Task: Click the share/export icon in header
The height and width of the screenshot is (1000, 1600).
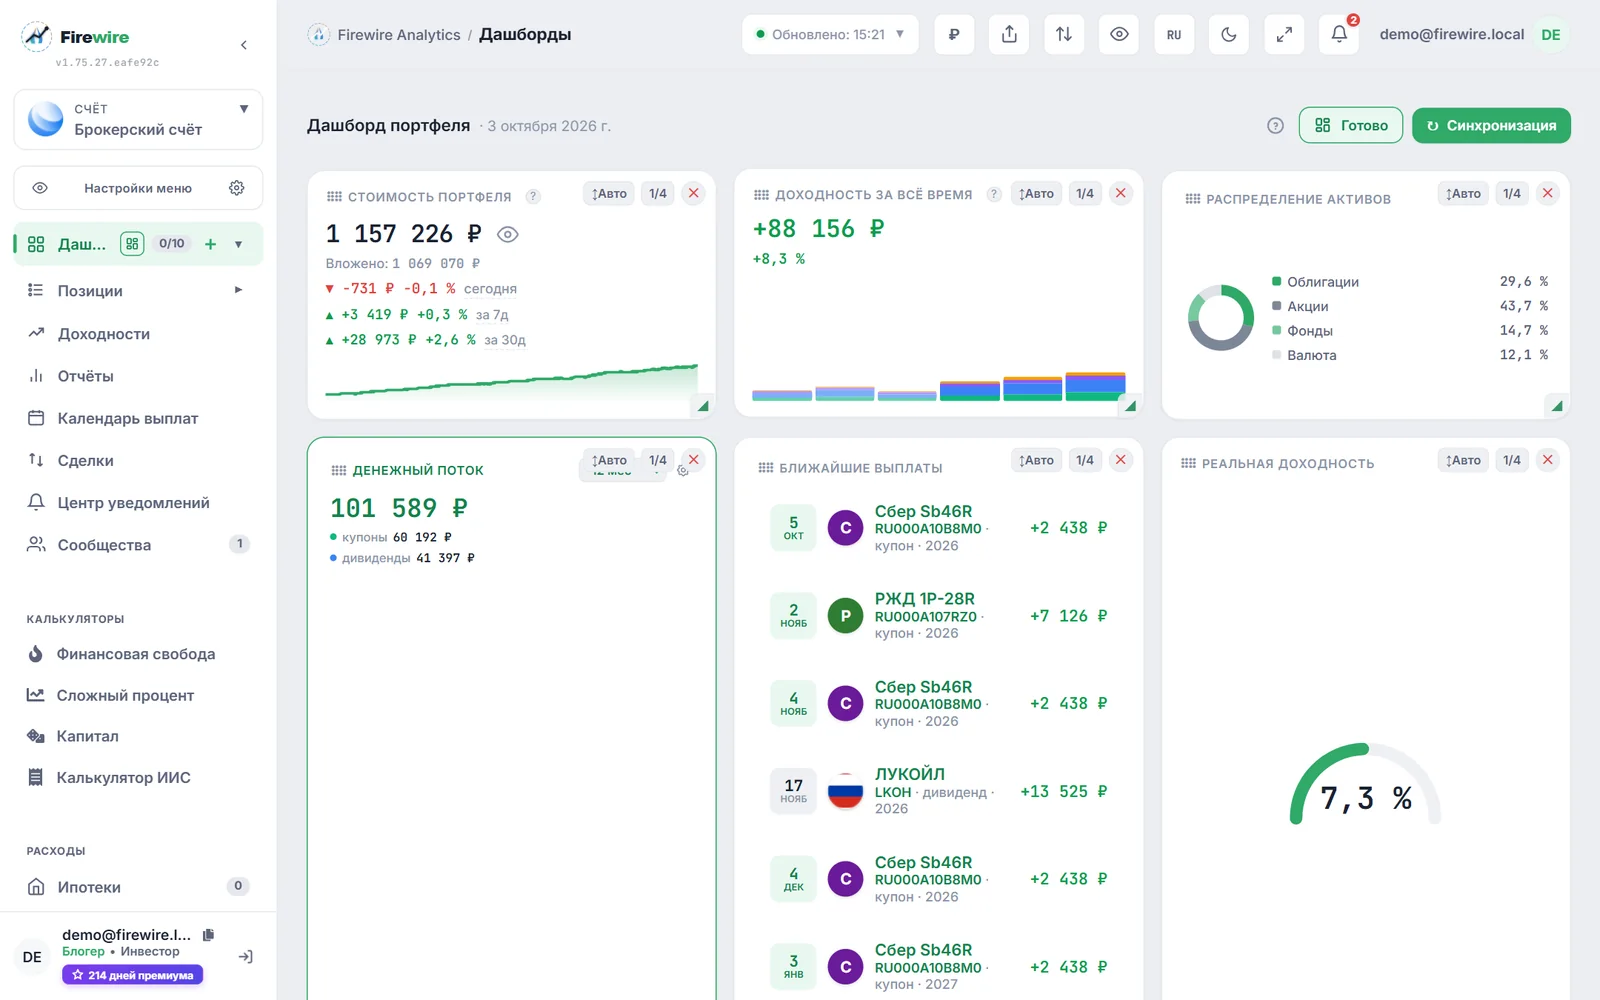Action: click(1009, 35)
